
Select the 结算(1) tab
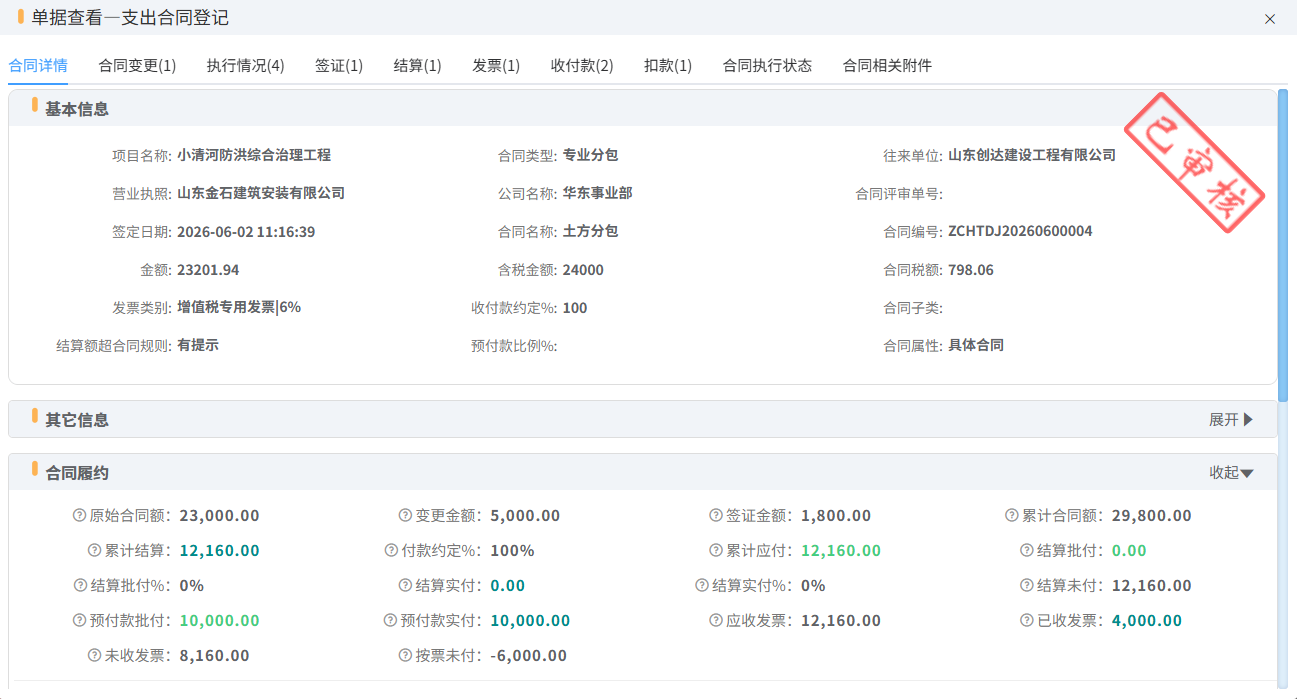click(x=418, y=66)
